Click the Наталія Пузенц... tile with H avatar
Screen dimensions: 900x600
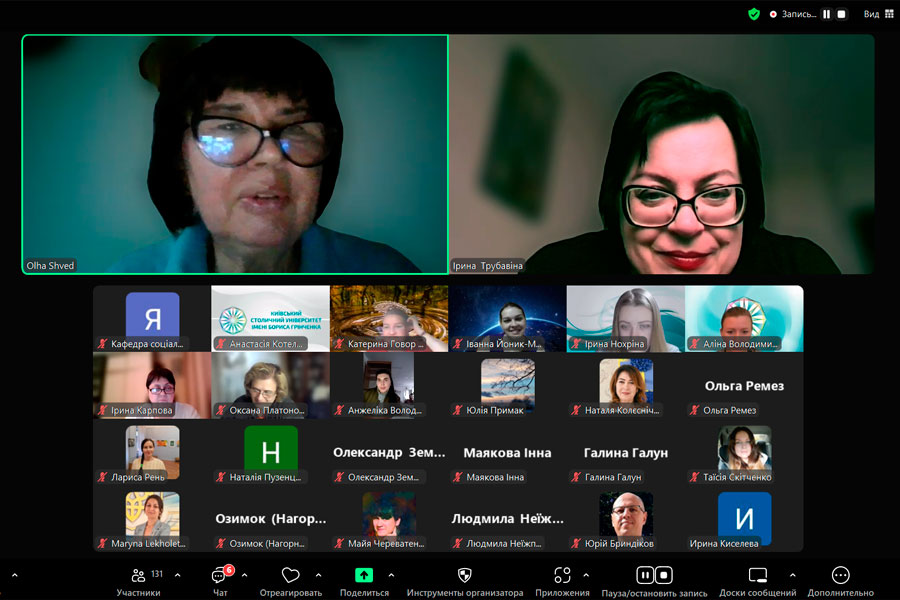click(x=270, y=452)
